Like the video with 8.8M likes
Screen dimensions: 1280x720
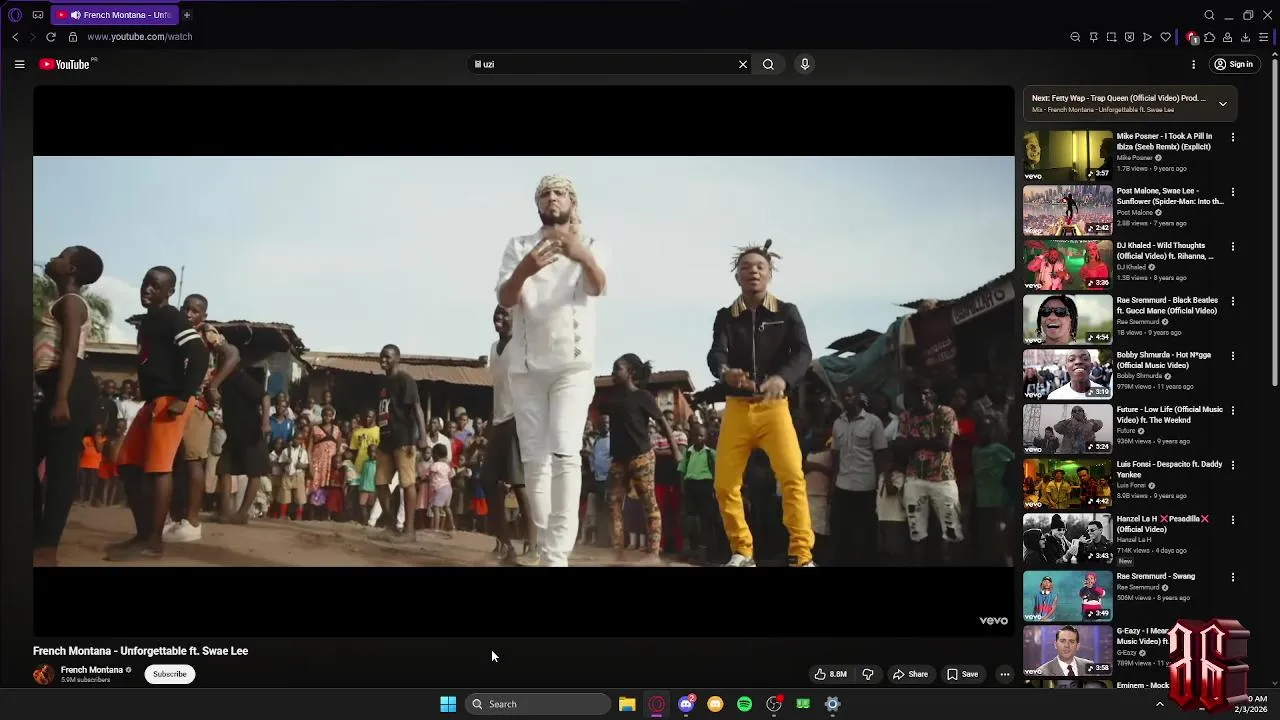tap(831, 674)
